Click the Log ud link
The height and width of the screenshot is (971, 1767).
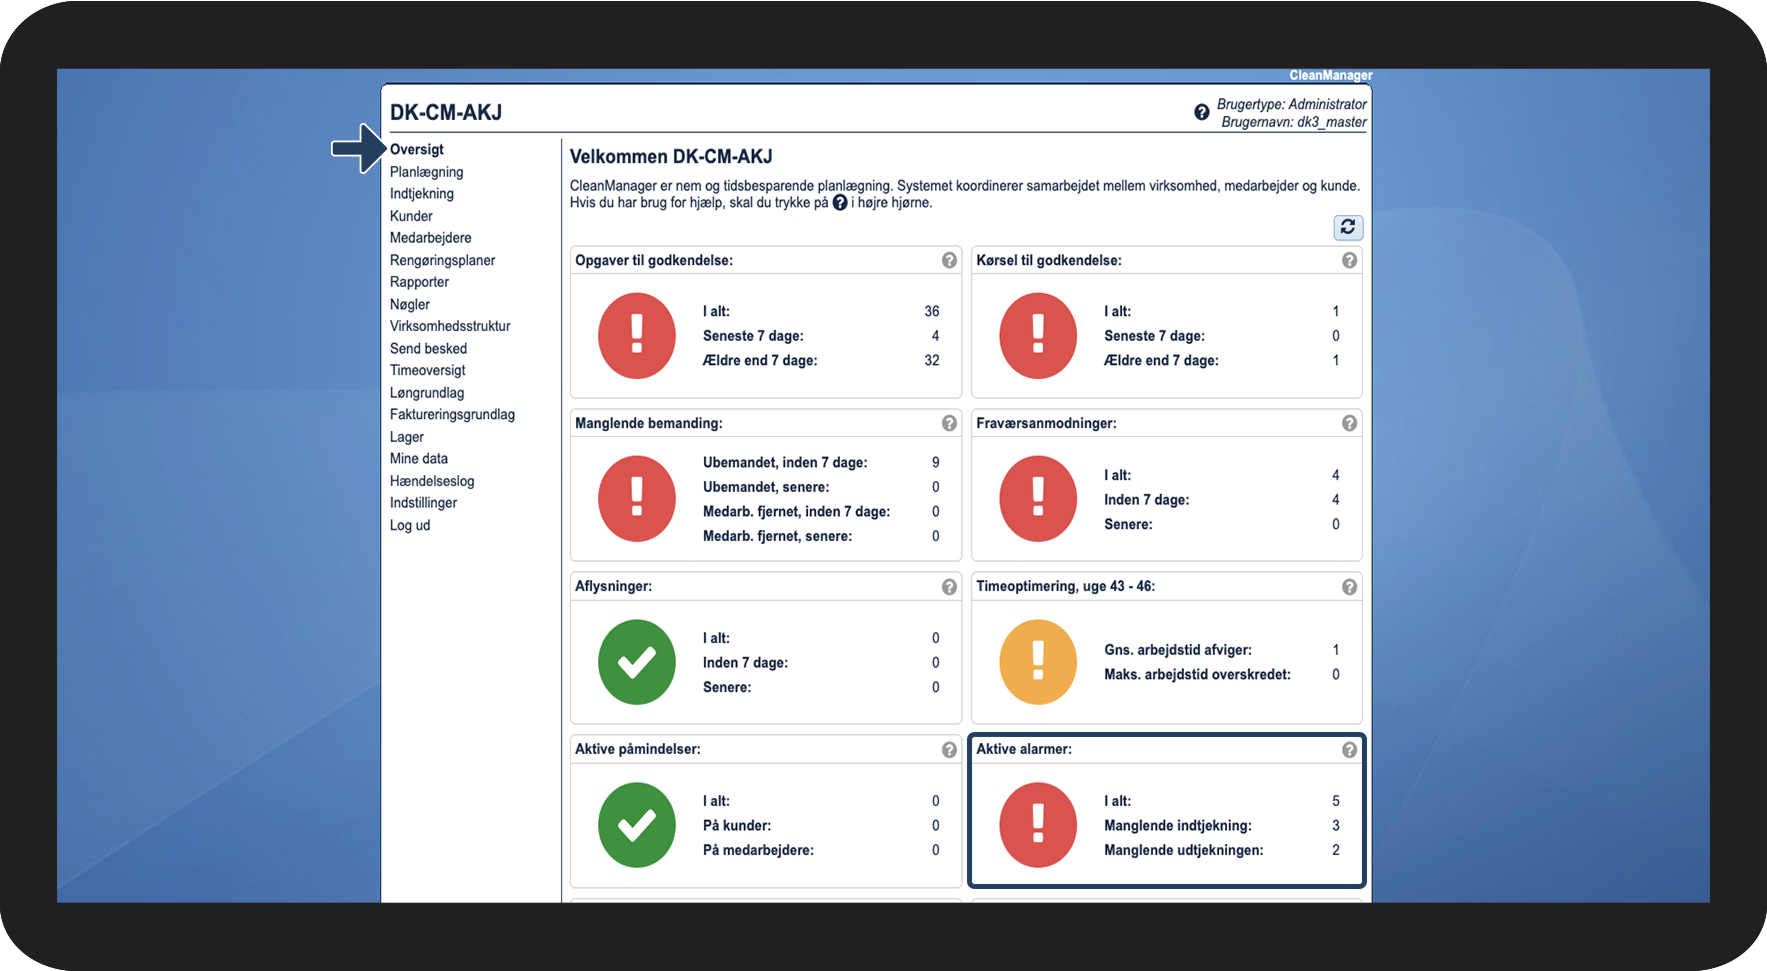coord(410,525)
